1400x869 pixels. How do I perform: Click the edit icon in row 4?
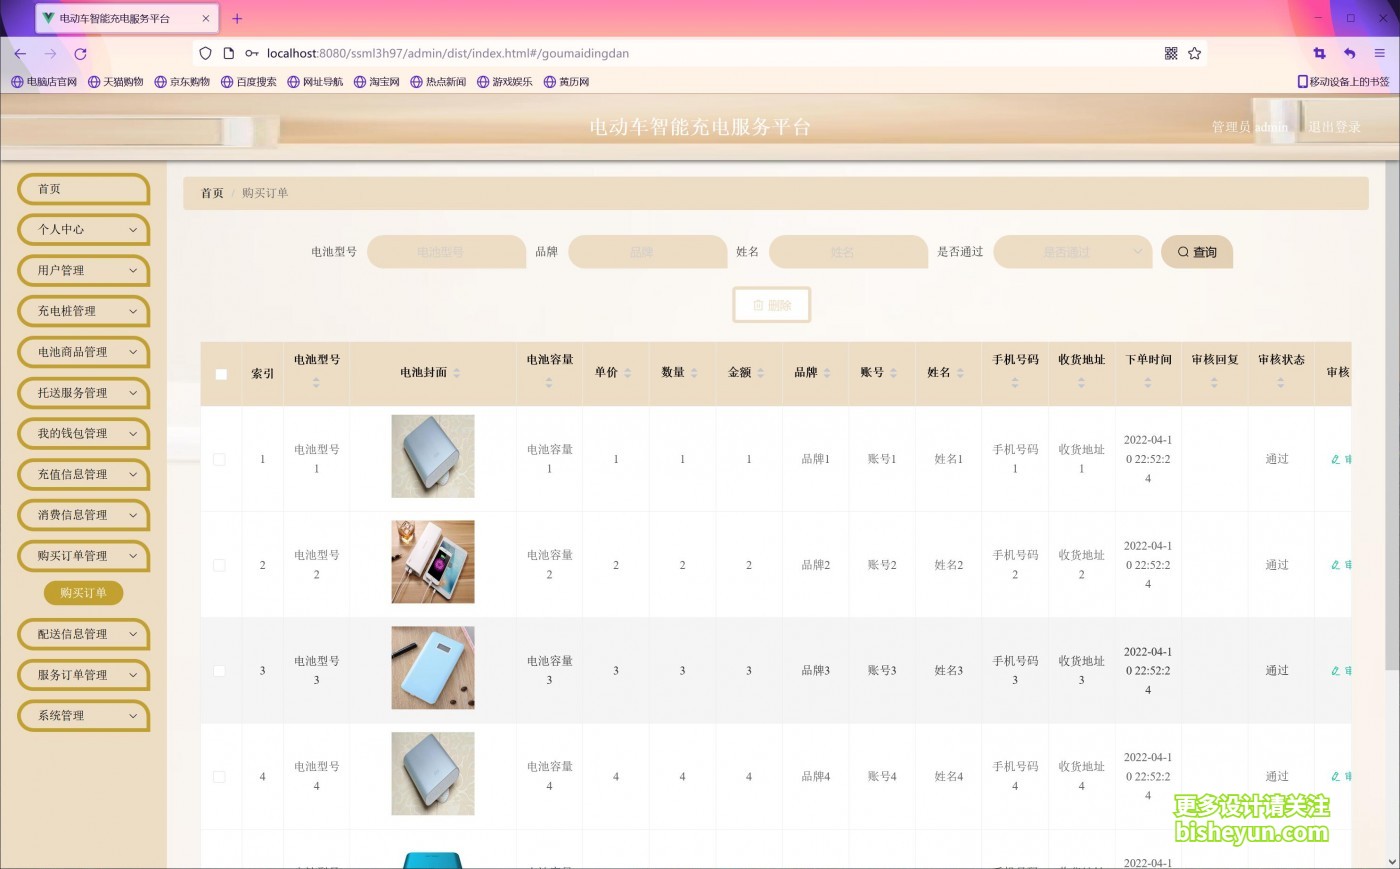[x=1335, y=777]
